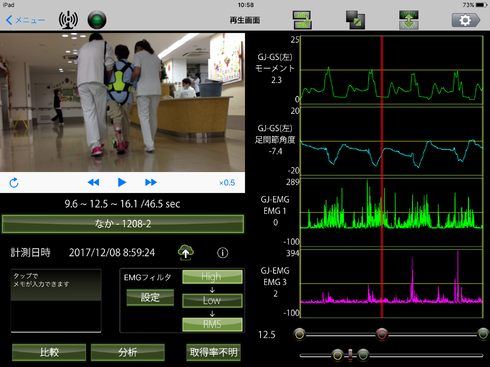The height and width of the screenshot is (367, 490).
Task: Tap the なか - 1208-2 recording name bar
Action: [123, 224]
